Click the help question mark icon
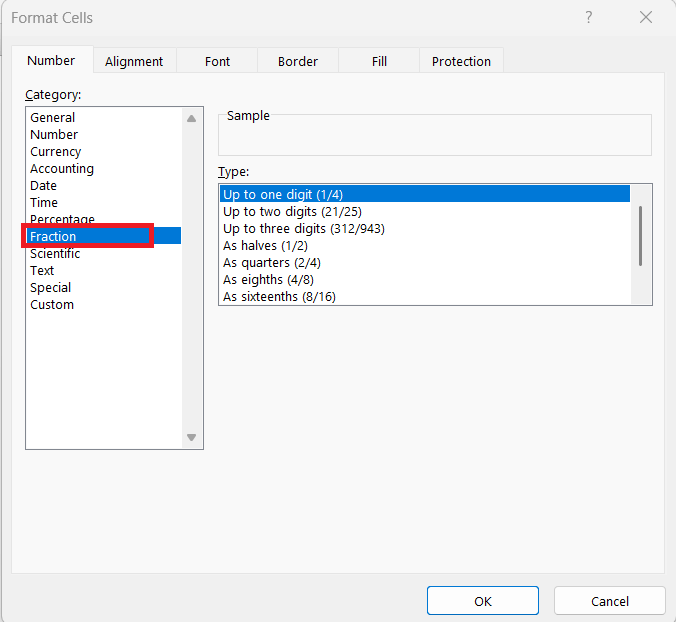The width and height of the screenshot is (676, 622). point(588,18)
